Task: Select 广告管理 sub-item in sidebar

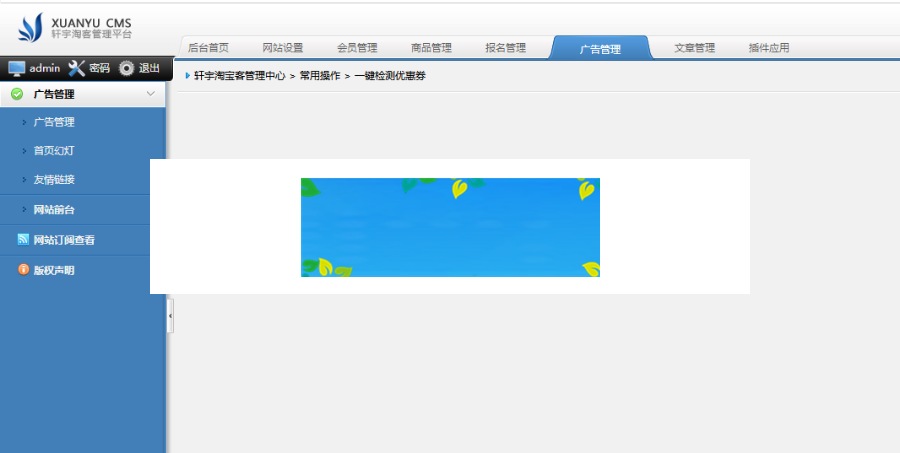Action: pos(54,122)
